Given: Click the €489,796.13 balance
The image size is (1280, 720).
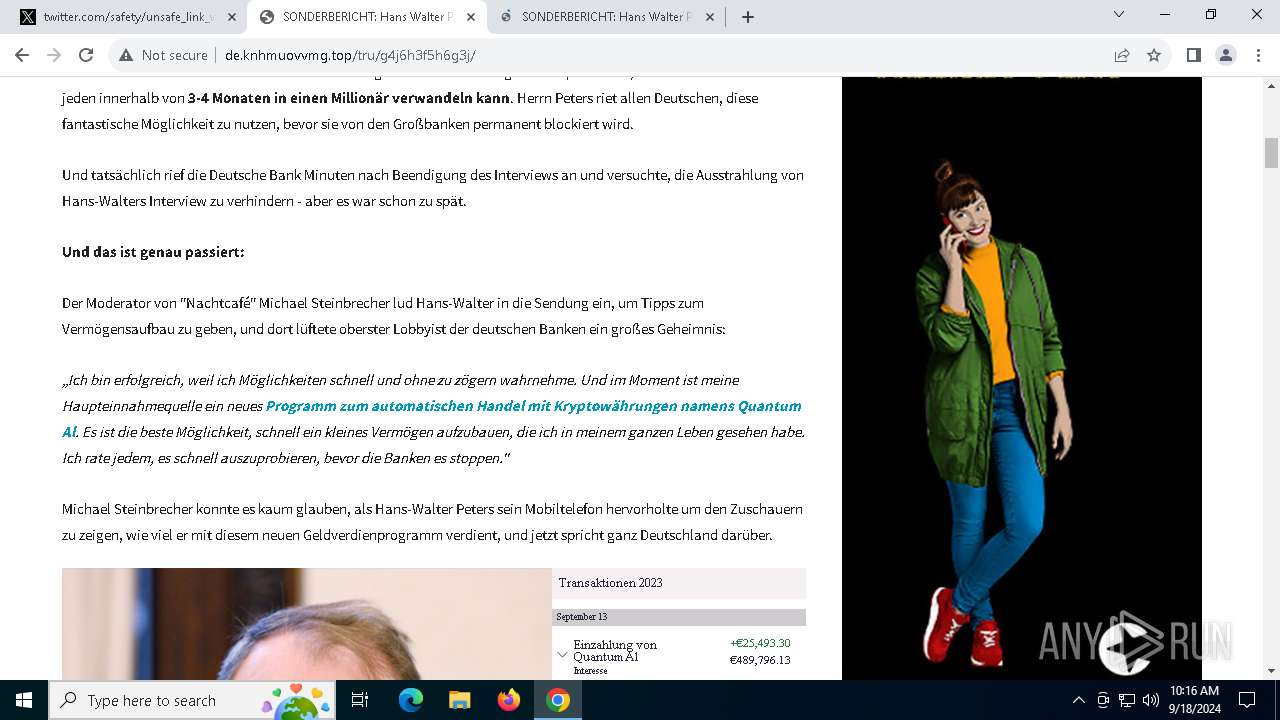Looking at the screenshot, I should click(x=760, y=660).
